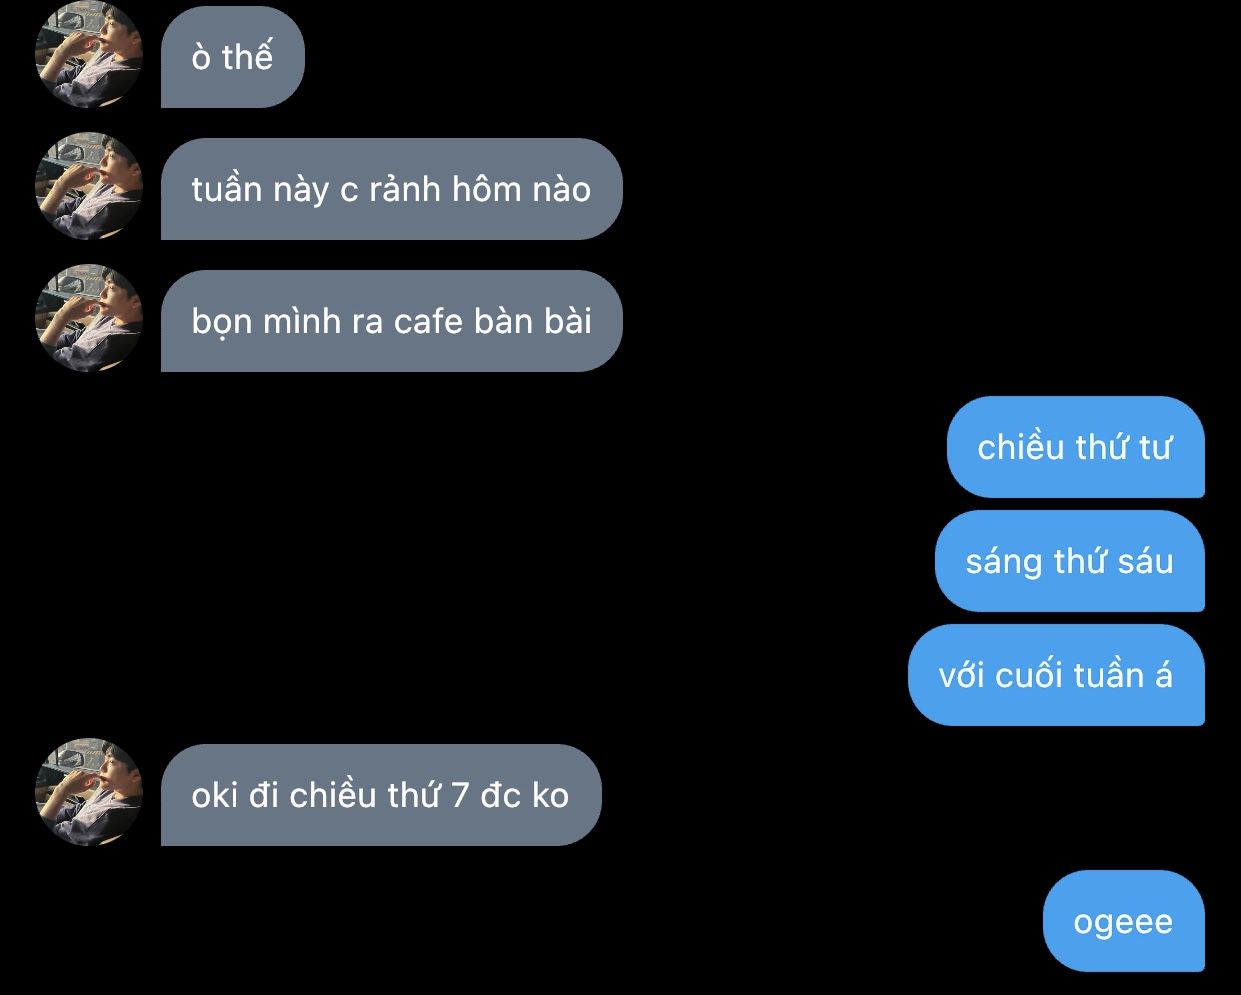Viewport: 1241px width, 995px height.
Task: Click the 'bọn mình ra cafe bàn bài' bubble
Action: coord(391,321)
